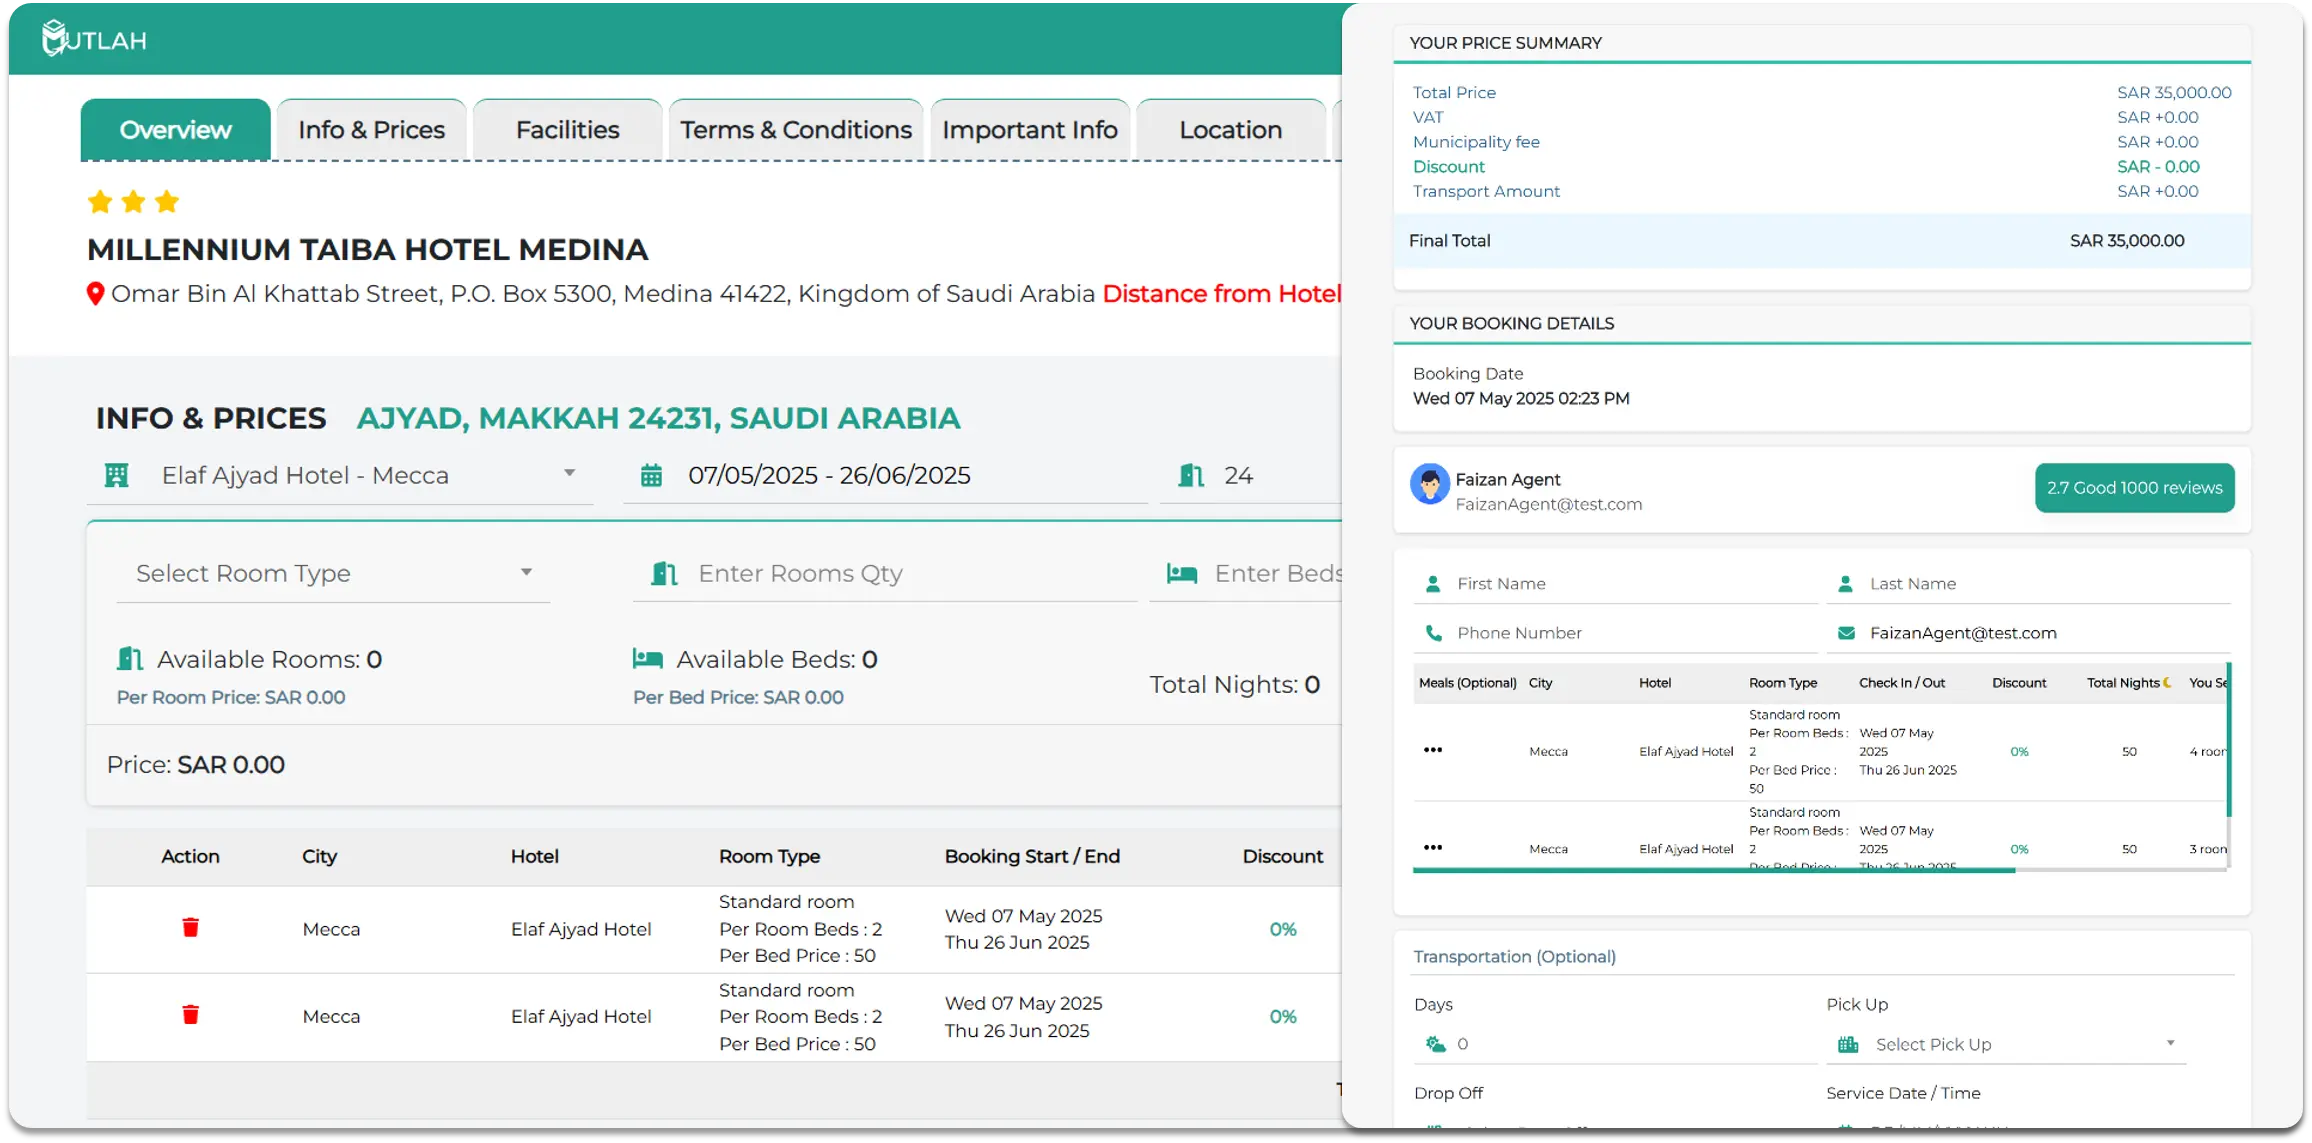
Task: Open the Info & Prices tab
Action: pyautogui.click(x=372, y=130)
